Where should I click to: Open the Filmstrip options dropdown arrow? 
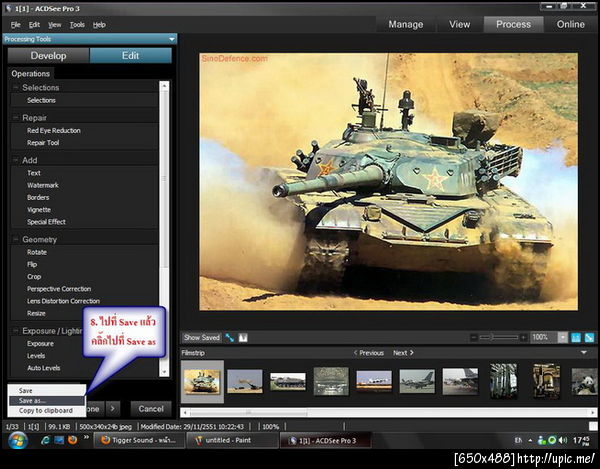[584, 353]
